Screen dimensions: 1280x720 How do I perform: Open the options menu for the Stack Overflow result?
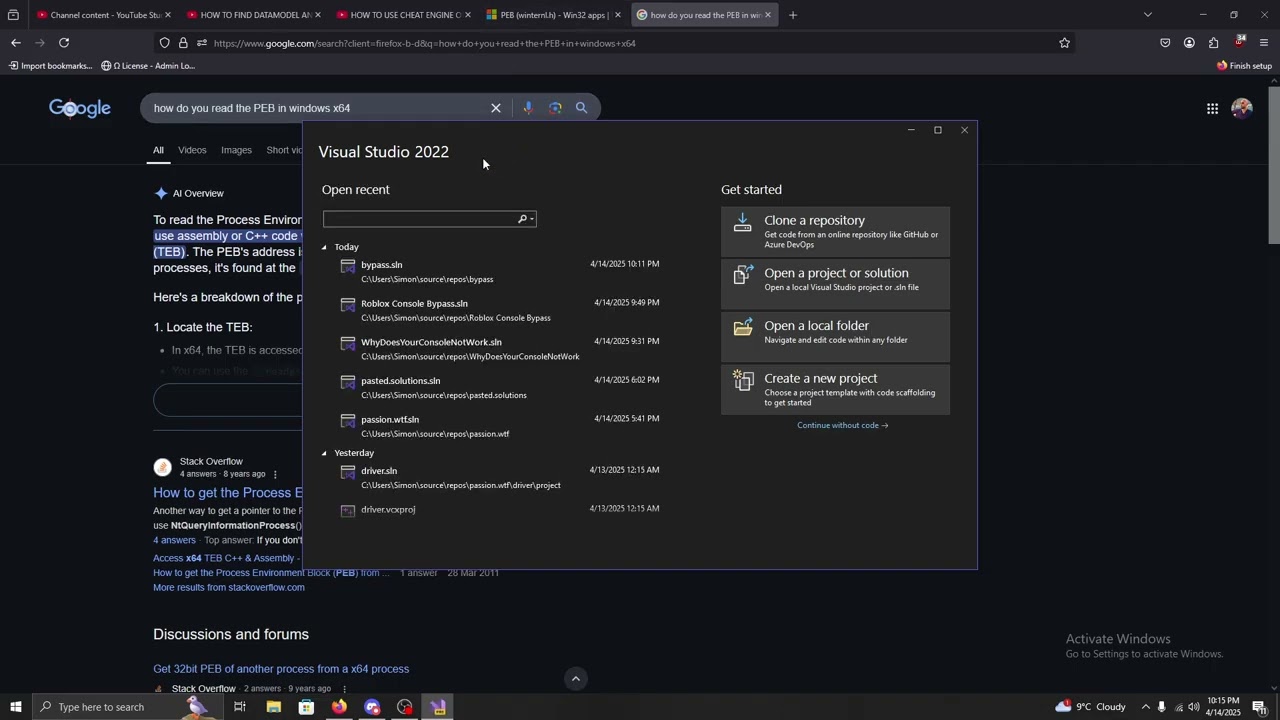click(x=275, y=474)
